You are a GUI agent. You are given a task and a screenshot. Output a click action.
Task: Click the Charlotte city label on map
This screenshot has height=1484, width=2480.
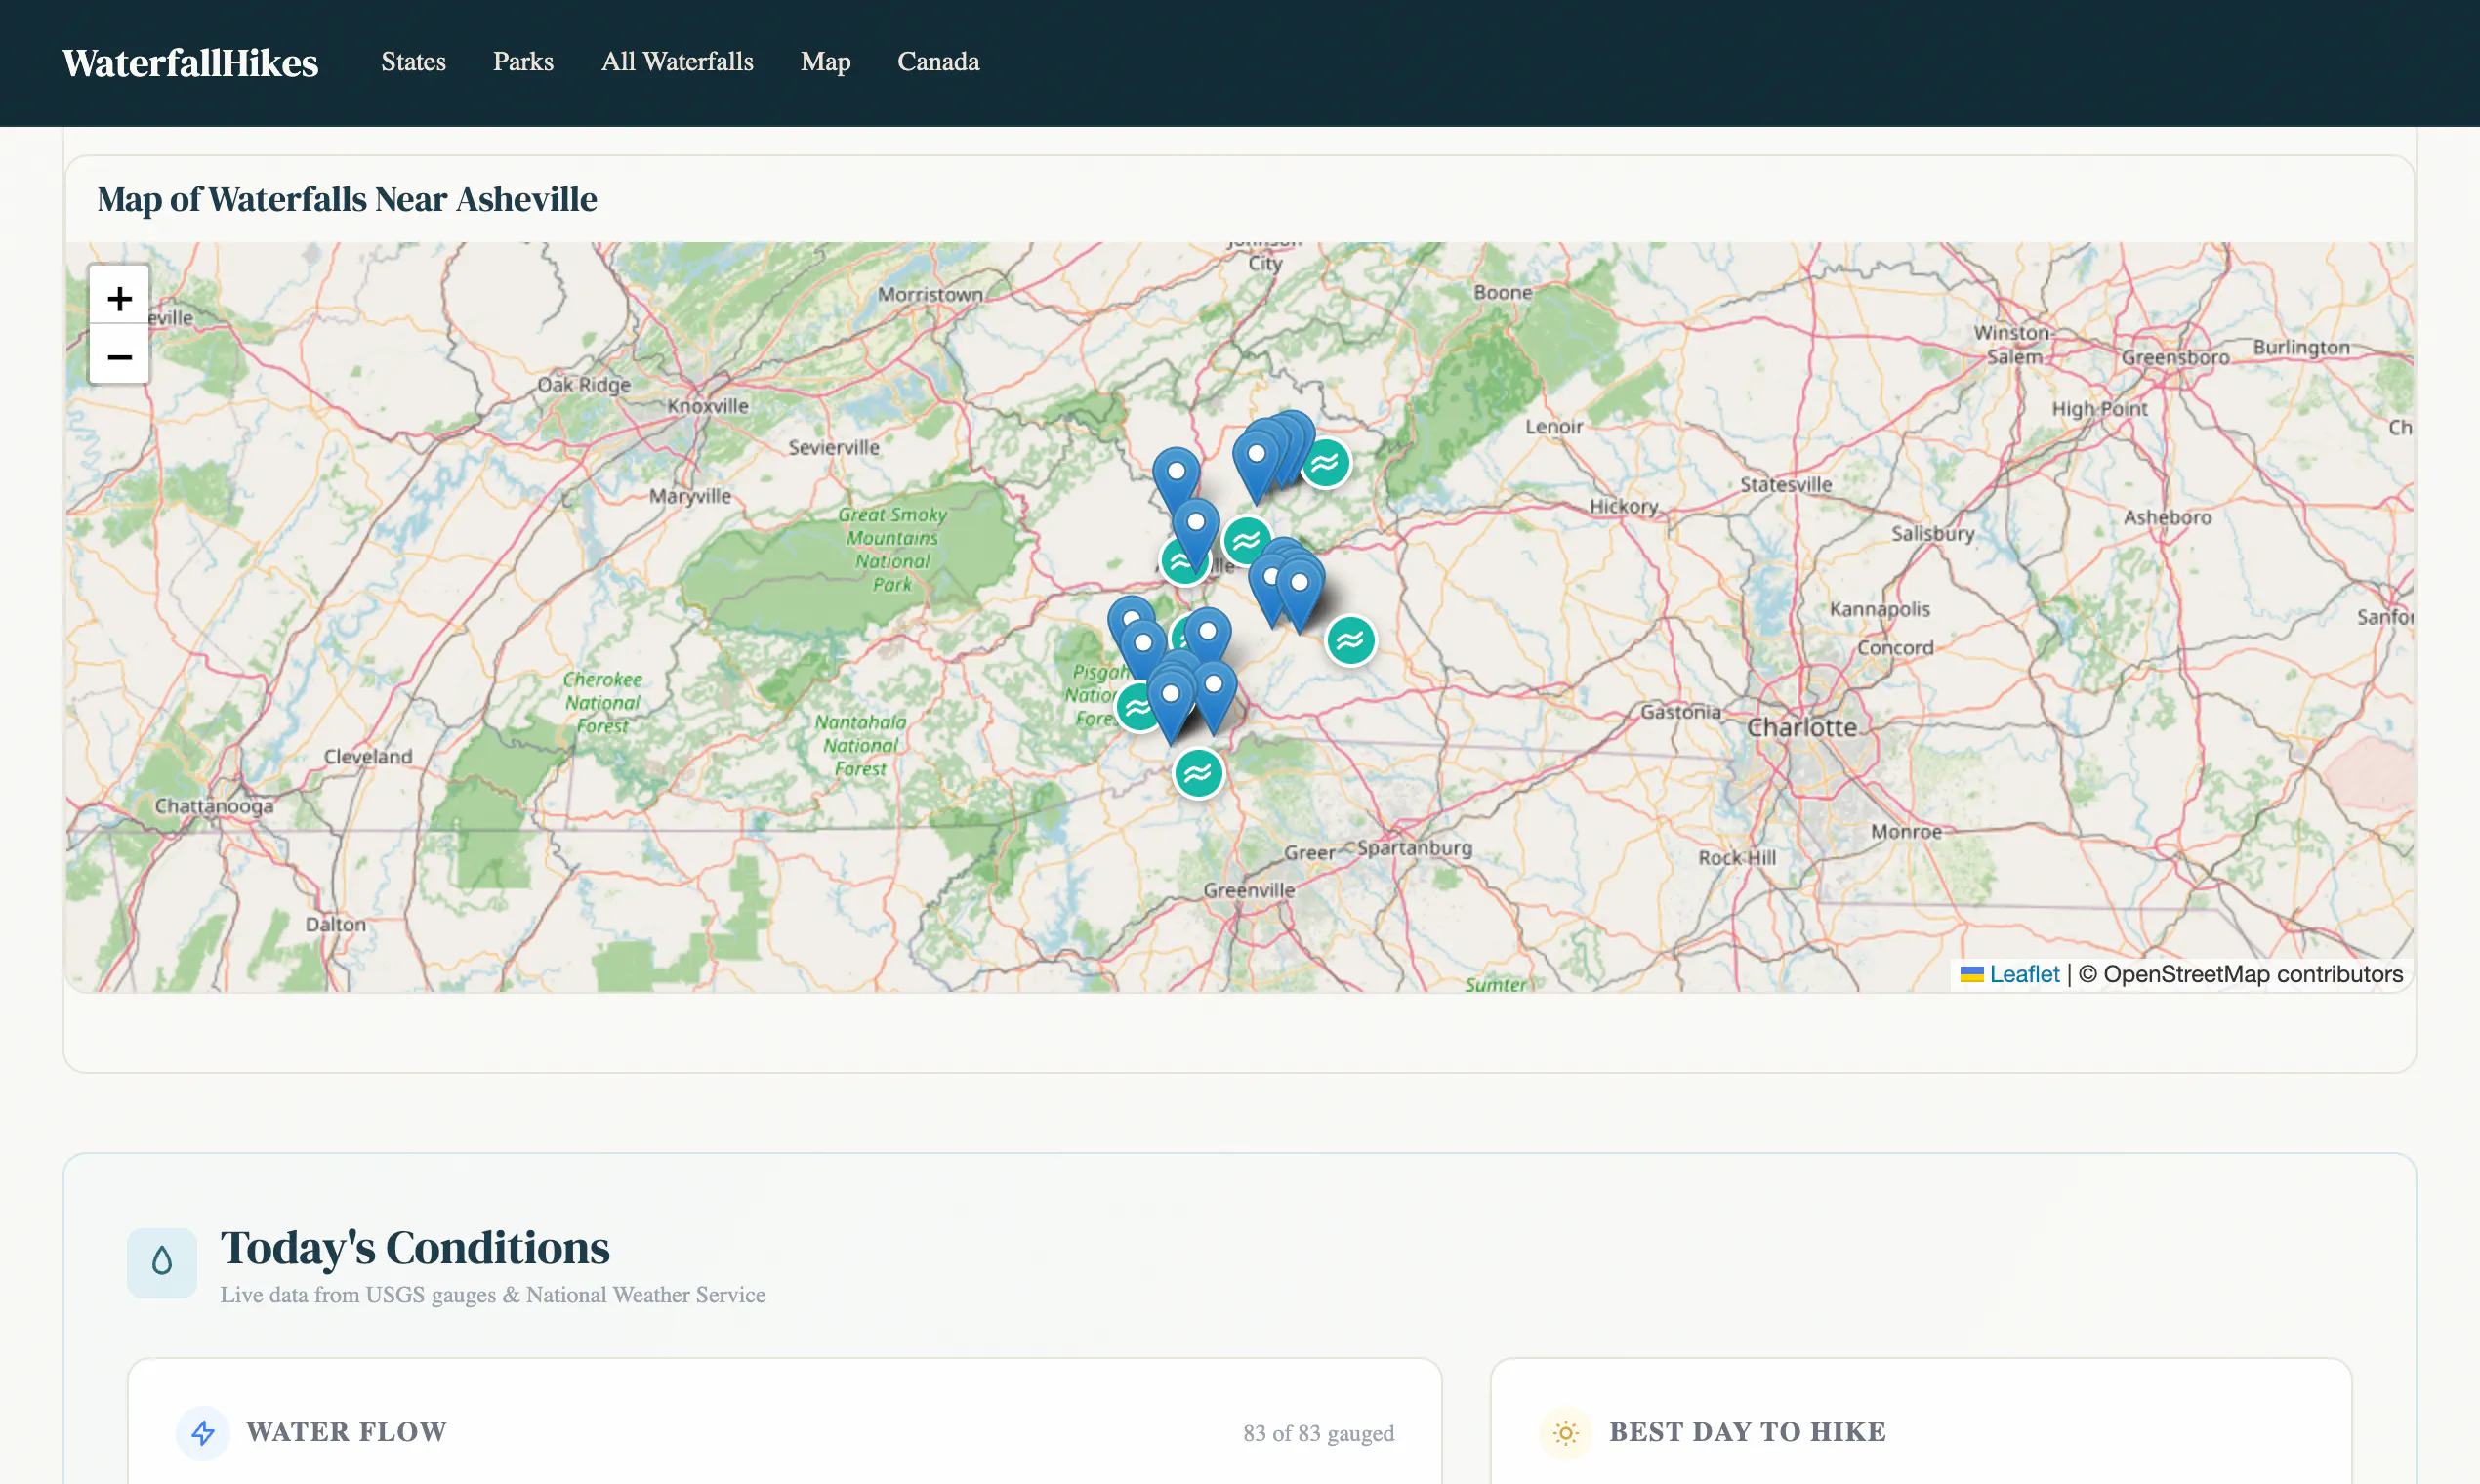(x=1801, y=727)
